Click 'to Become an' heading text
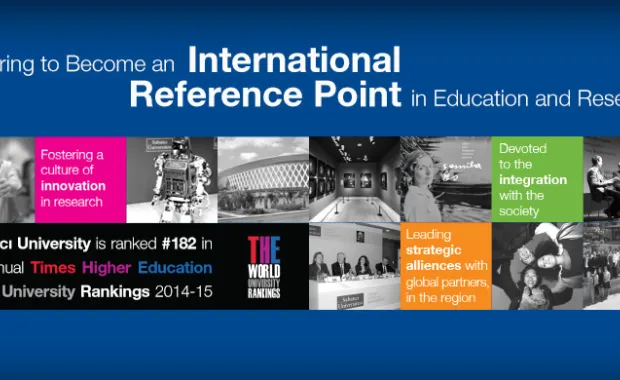This screenshot has height=380, width=620. point(107,64)
